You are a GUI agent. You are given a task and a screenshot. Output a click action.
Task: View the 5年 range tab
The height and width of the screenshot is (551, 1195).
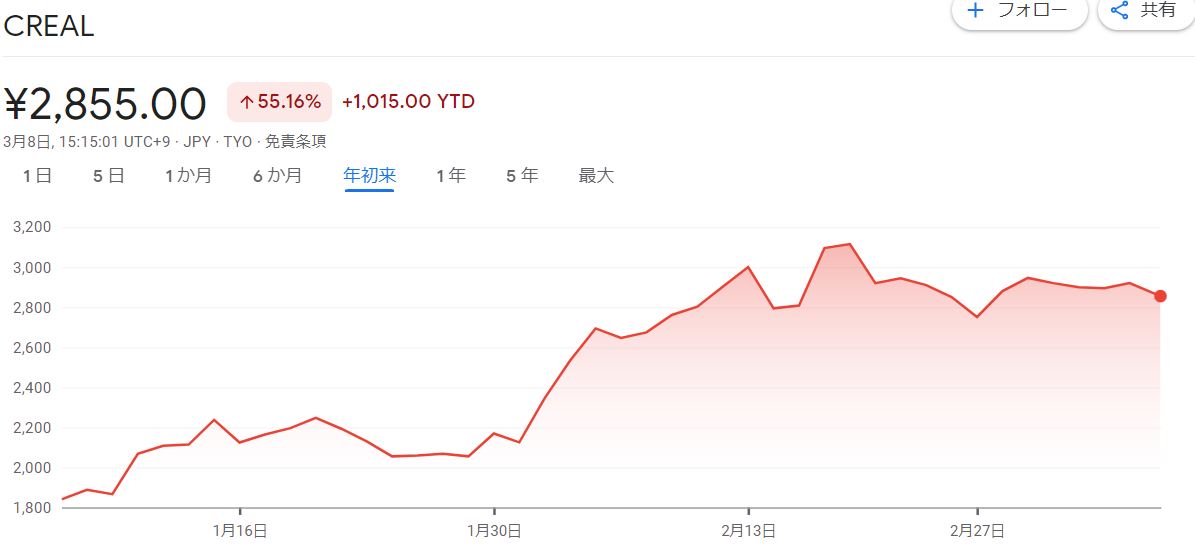click(522, 176)
